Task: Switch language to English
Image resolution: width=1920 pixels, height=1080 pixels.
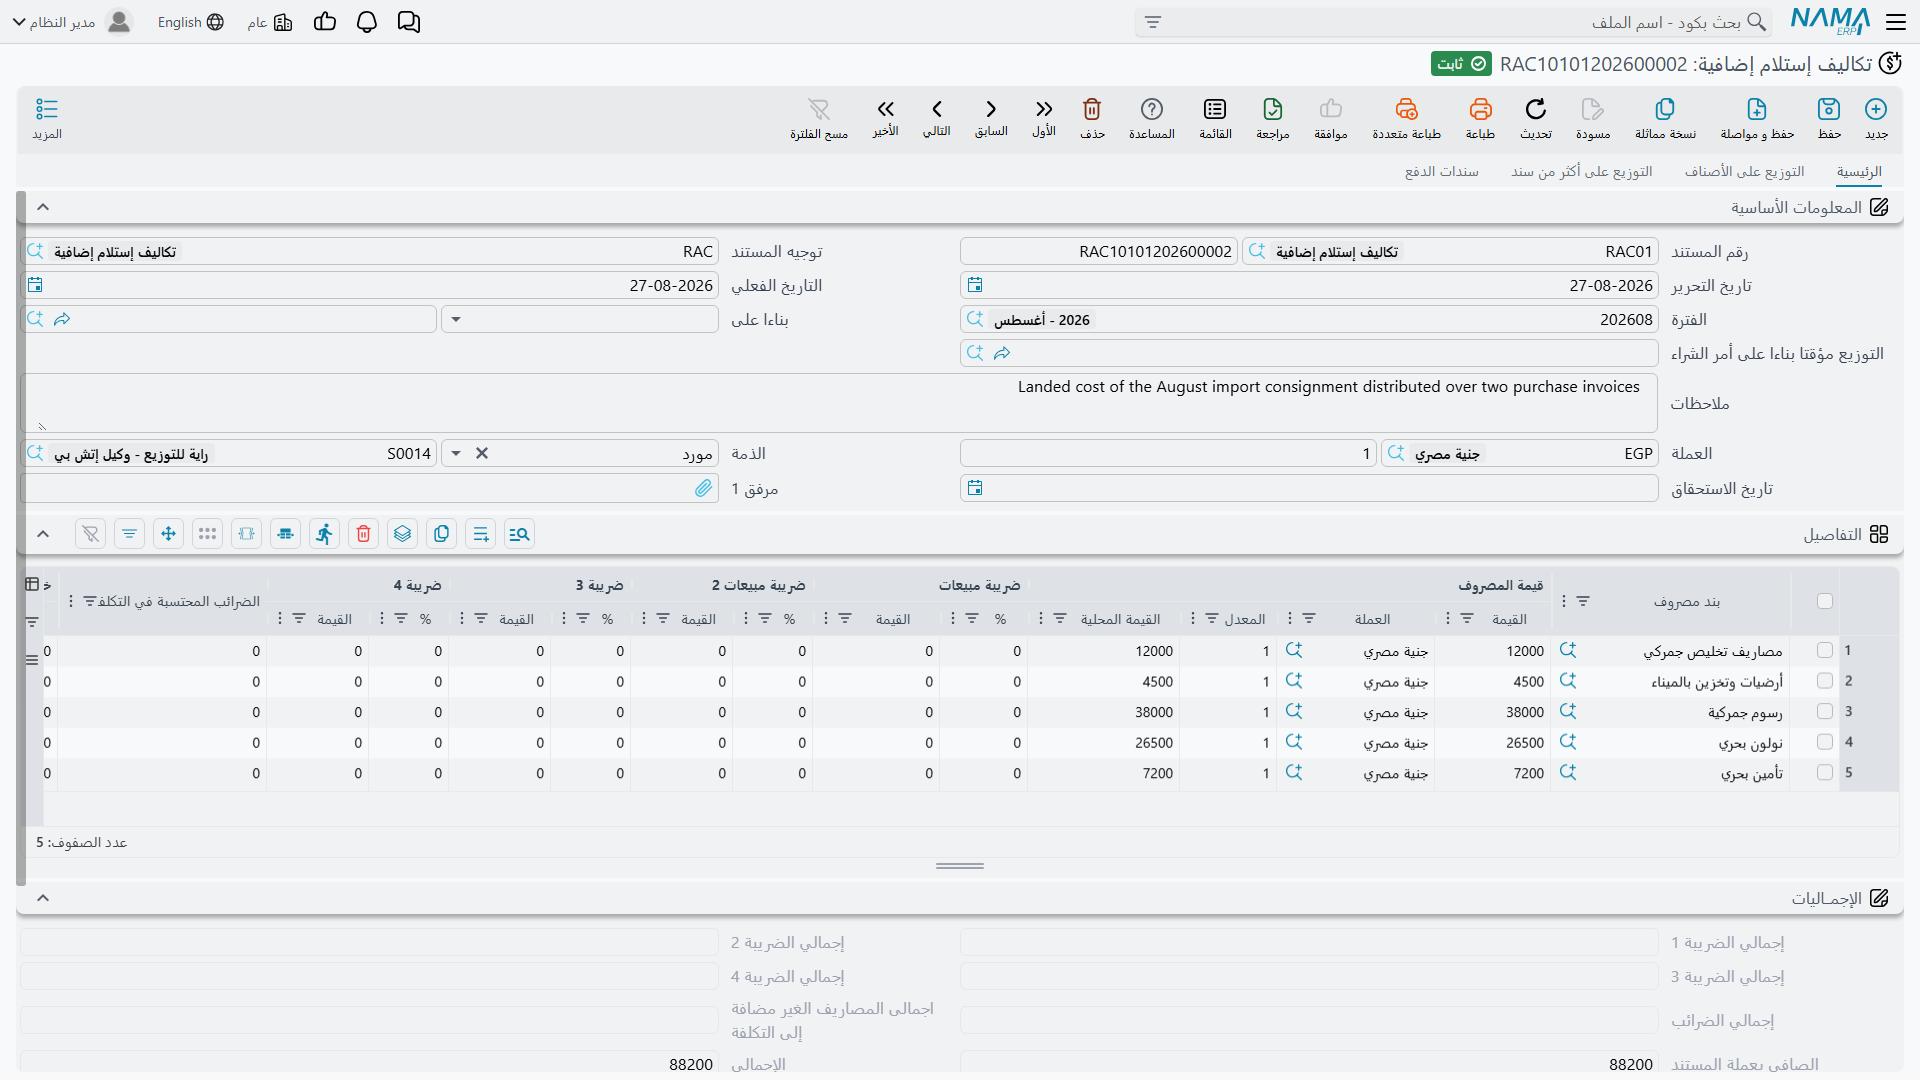Action: click(190, 22)
